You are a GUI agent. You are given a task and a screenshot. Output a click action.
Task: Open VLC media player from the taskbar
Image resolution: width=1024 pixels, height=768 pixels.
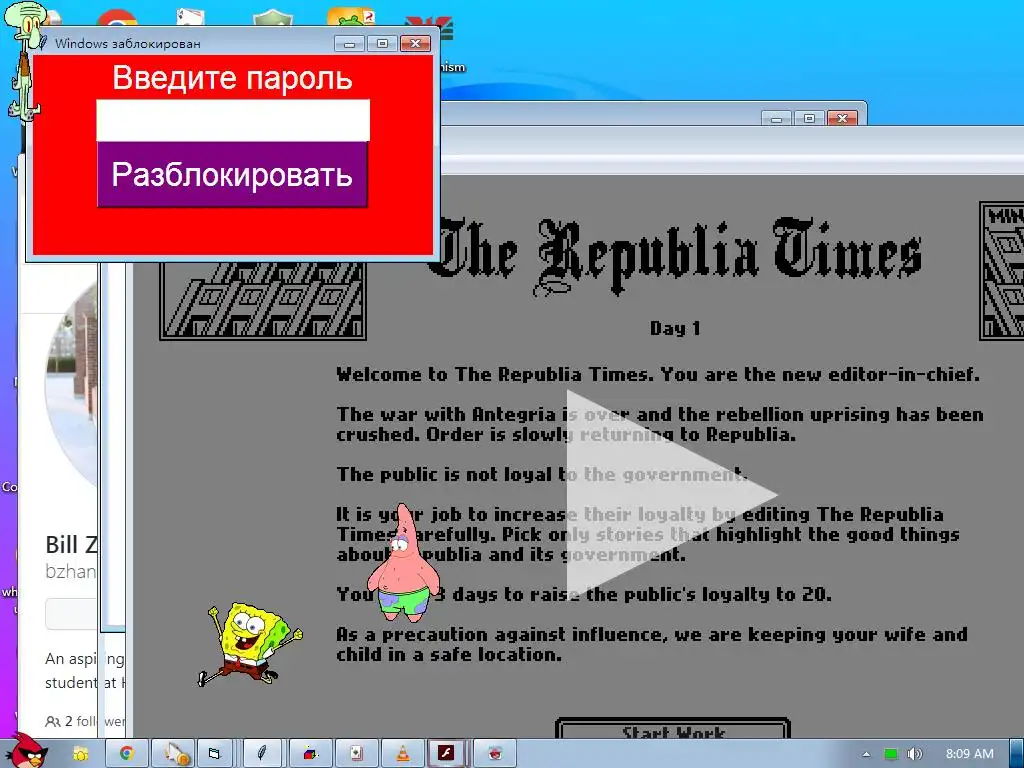403,754
